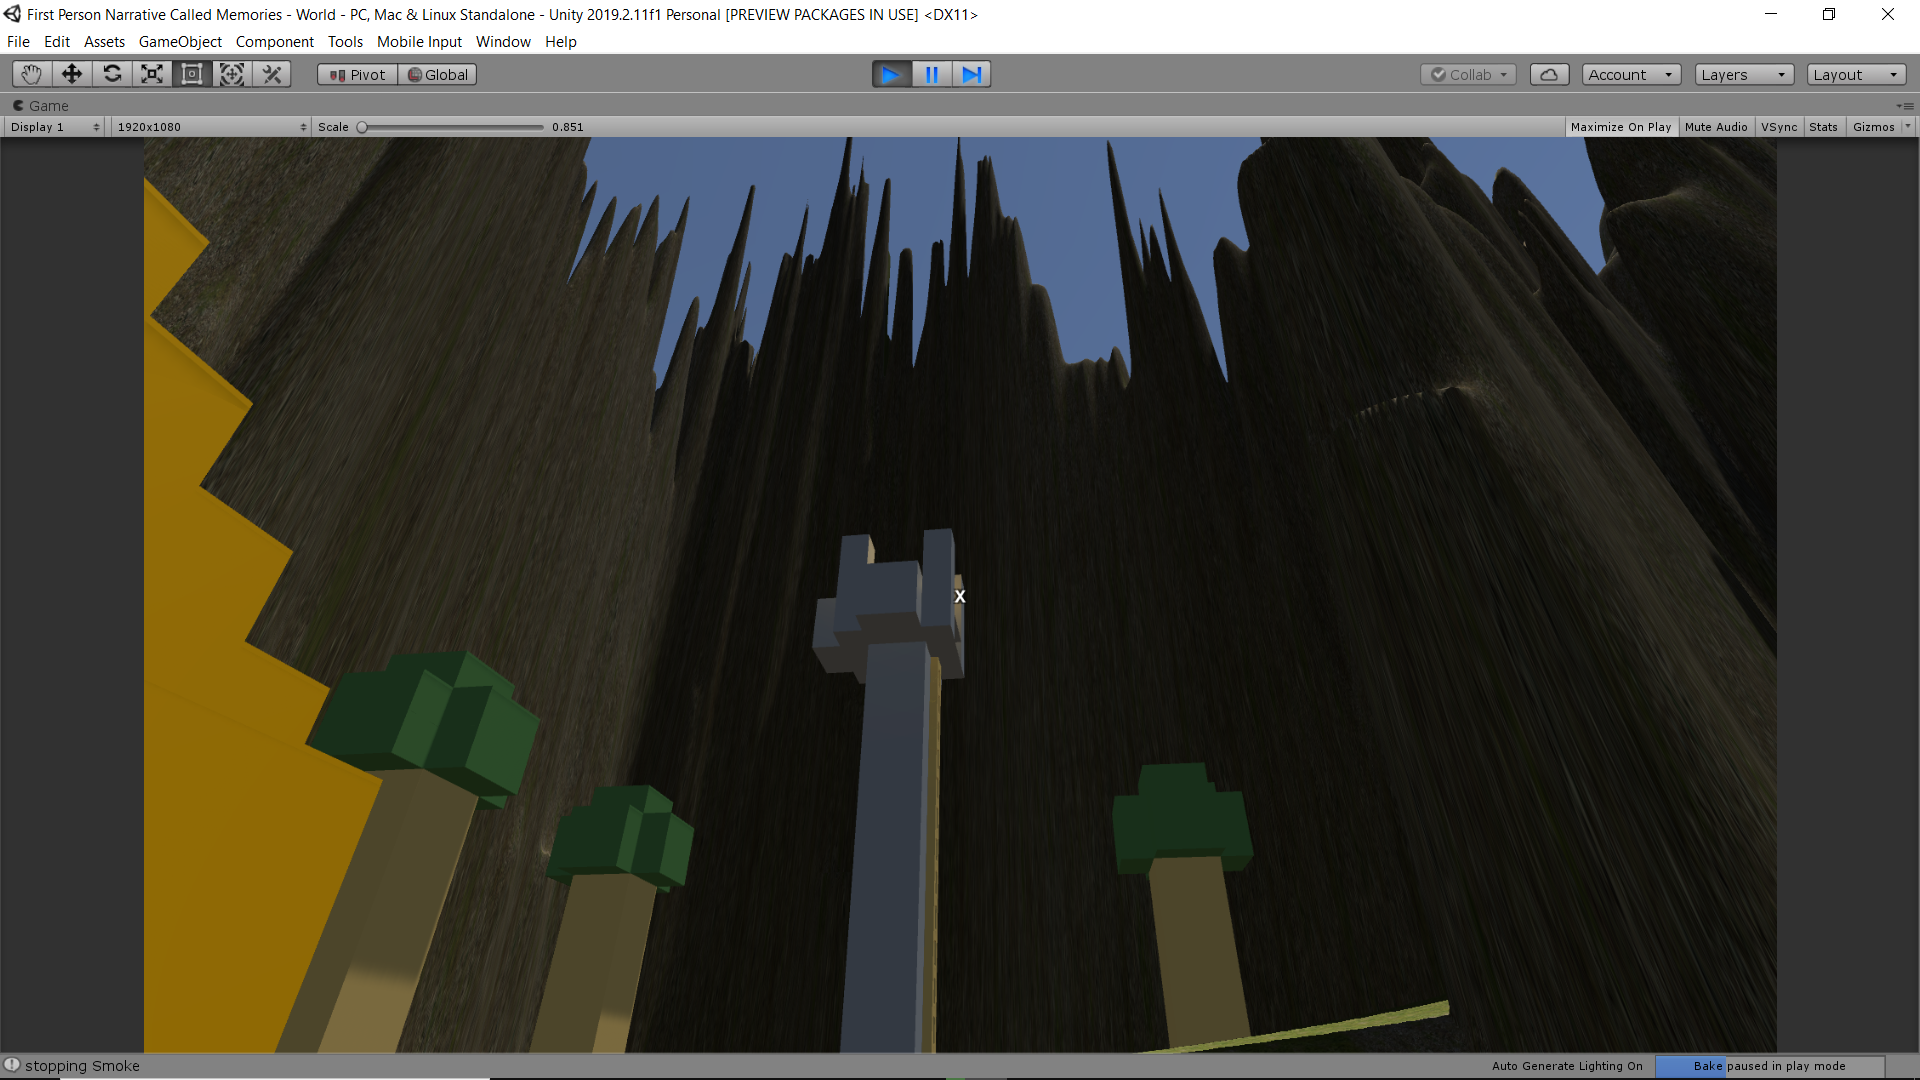Open the Gizmos dropdown arrow
The height and width of the screenshot is (1080, 1920).
(x=1907, y=126)
